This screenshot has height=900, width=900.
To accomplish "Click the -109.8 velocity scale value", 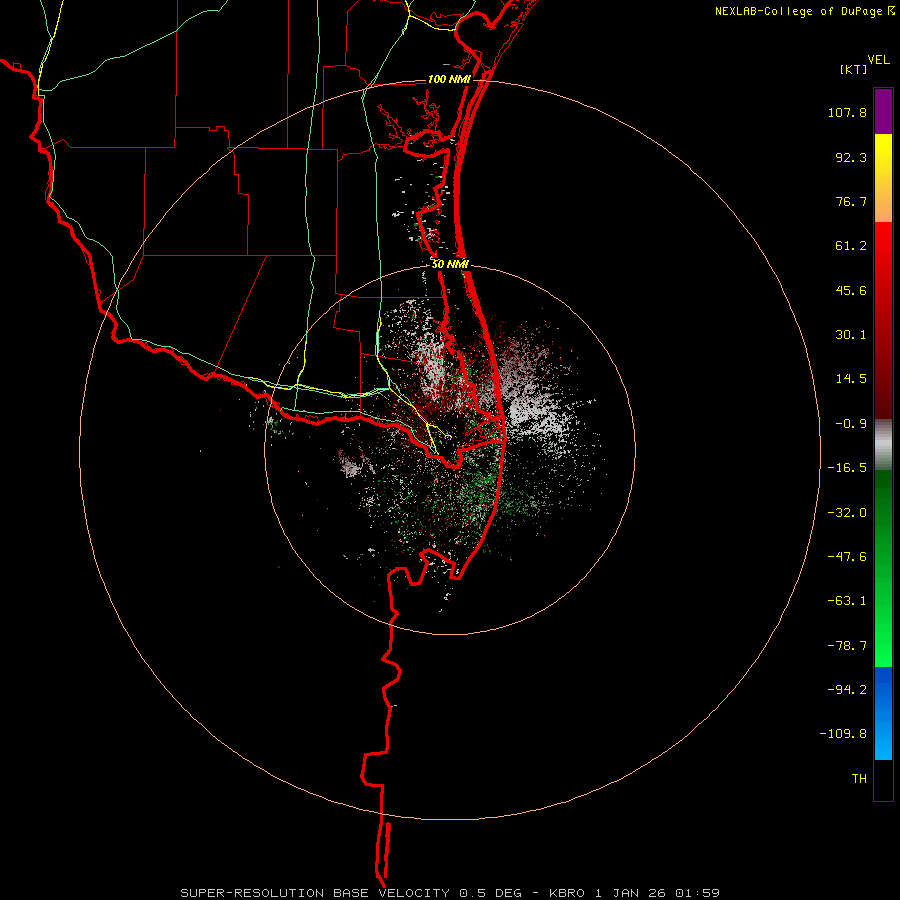I will click(843, 734).
